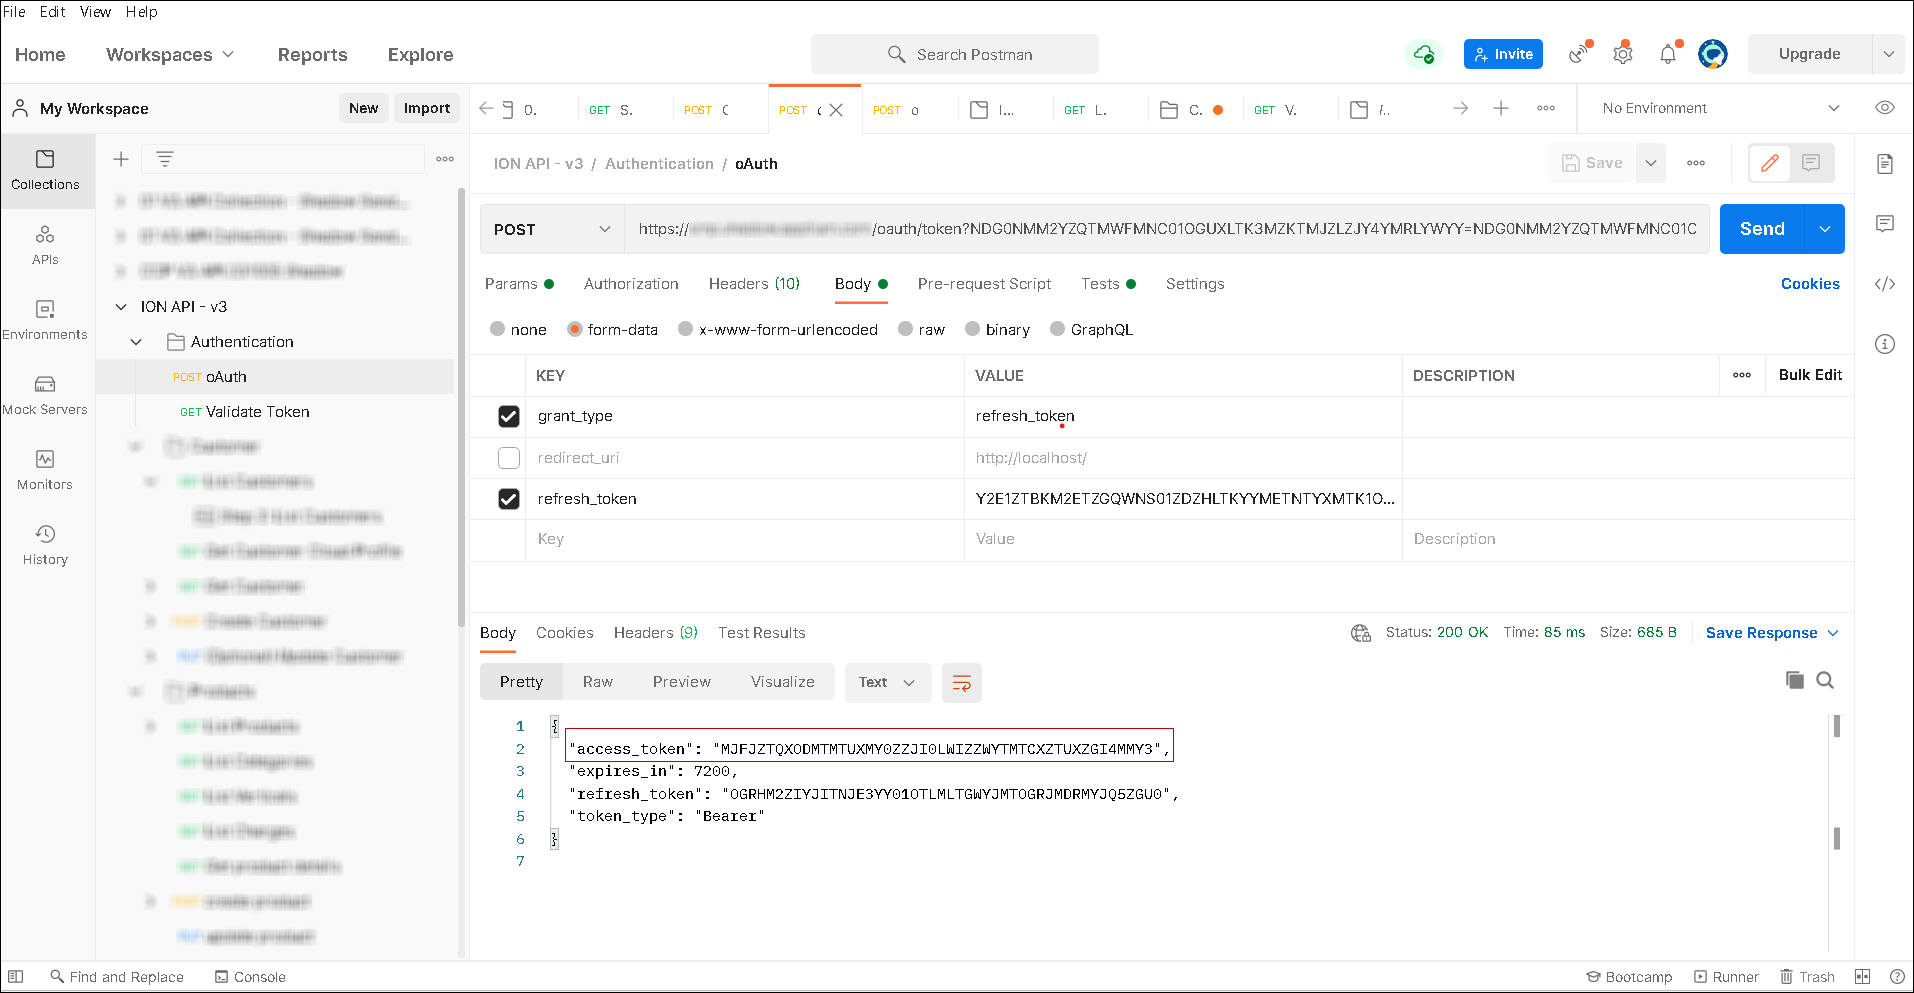Image resolution: width=1914 pixels, height=993 pixels.
Task: Click the blue Send button
Action: click(1761, 229)
